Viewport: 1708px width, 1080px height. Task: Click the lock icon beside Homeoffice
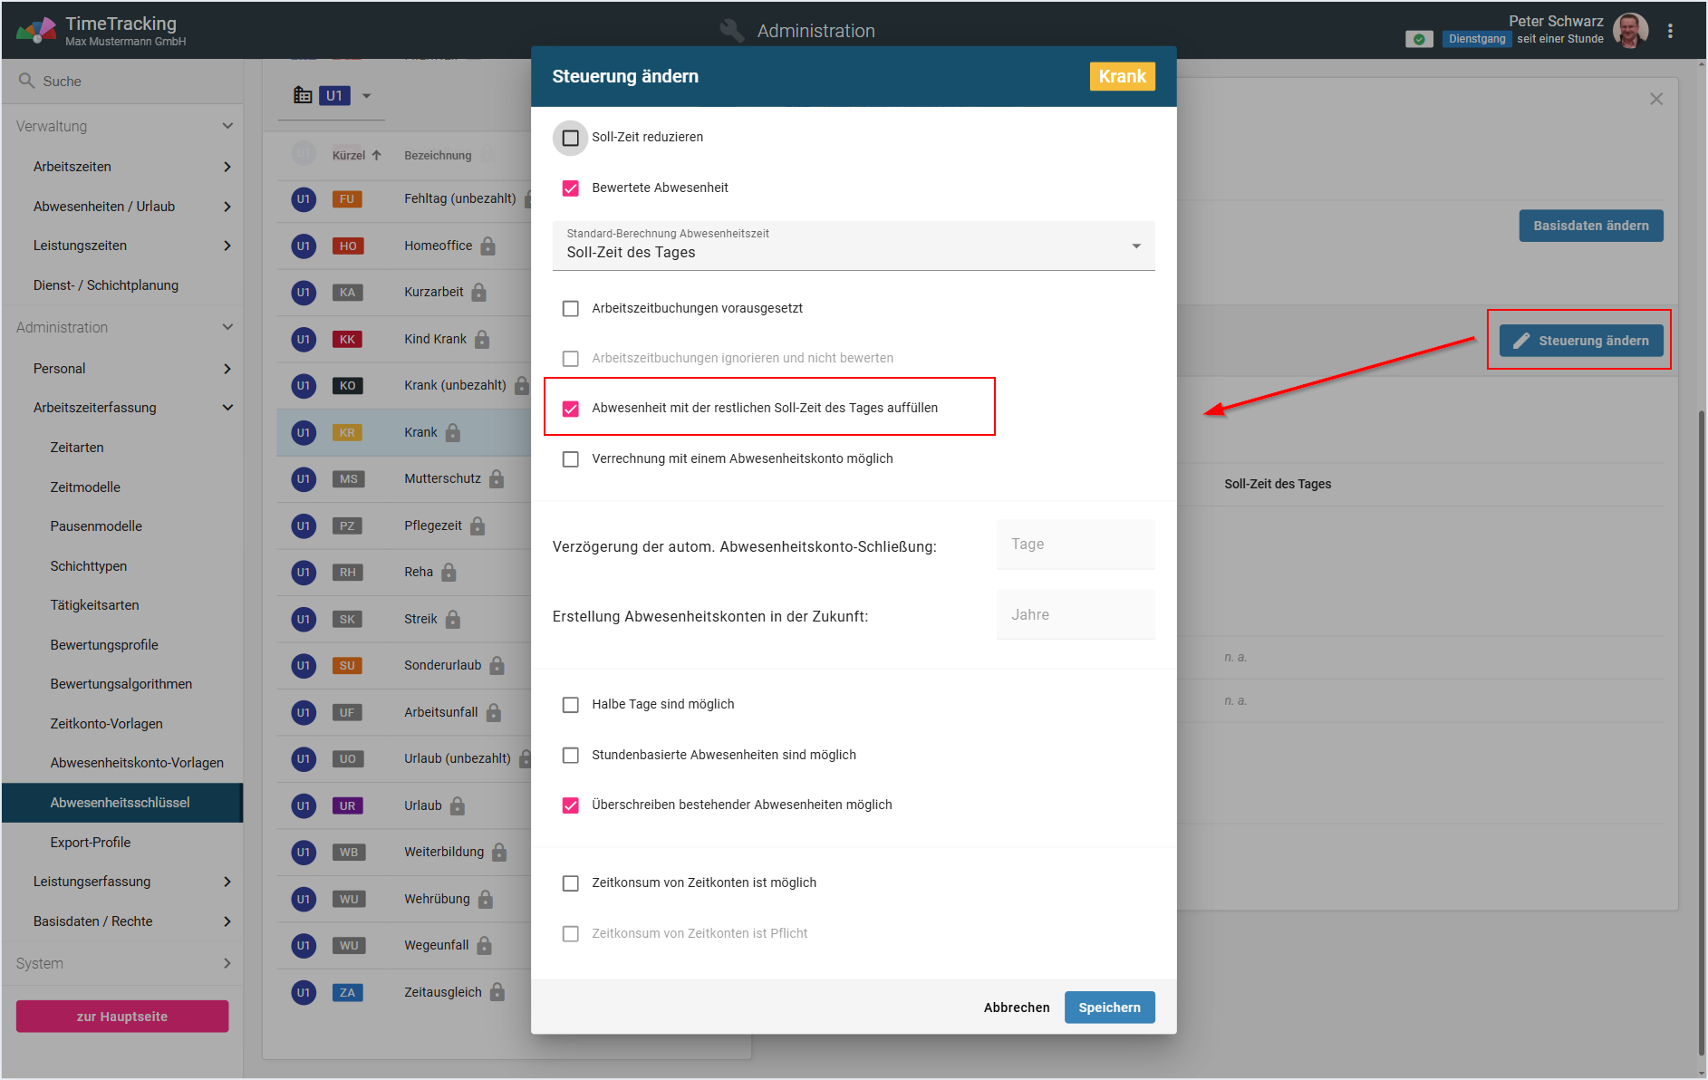point(488,246)
